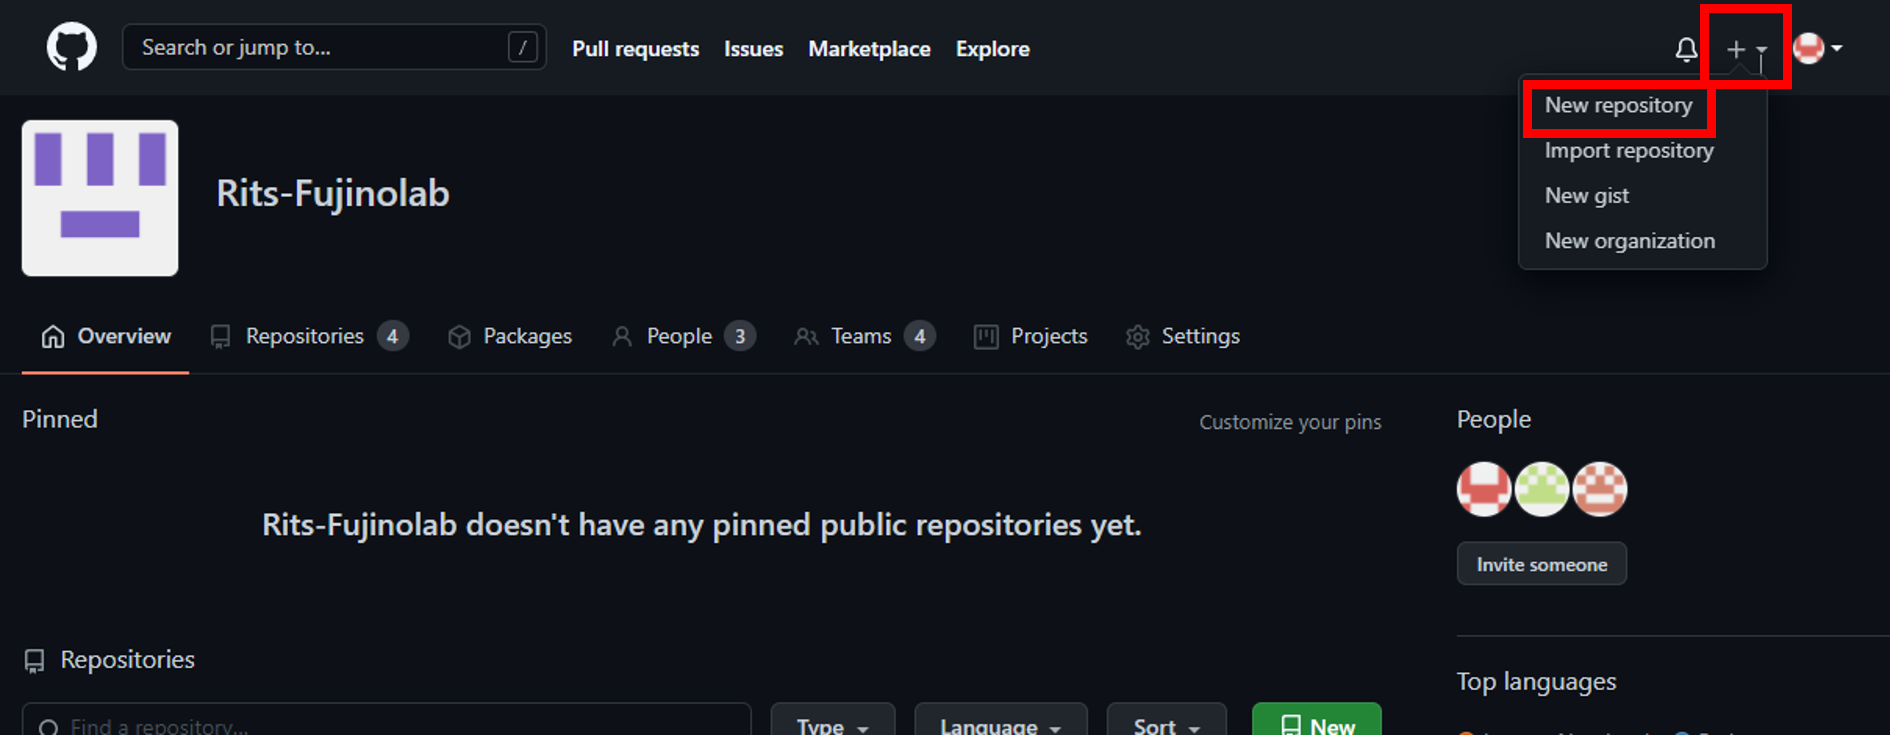Go to Issues in the header

click(x=753, y=49)
